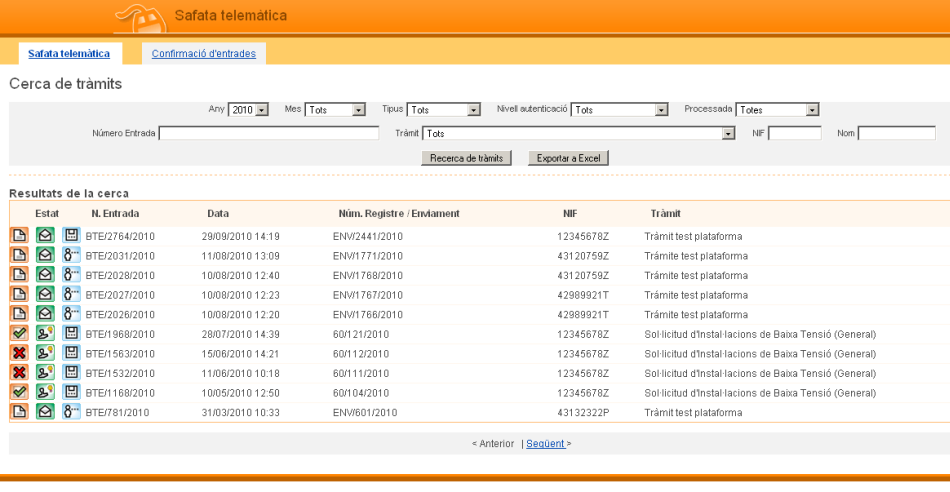Click the blue key icon for BTE/2028/2010
The width and height of the screenshot is (950, 492).
tap(71, 275)
